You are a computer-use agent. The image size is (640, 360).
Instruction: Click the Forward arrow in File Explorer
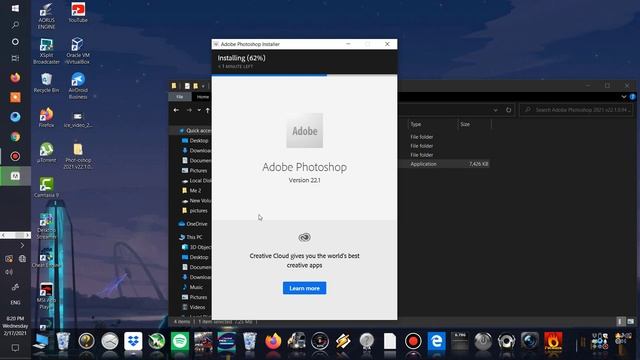[x=189, y=110]
